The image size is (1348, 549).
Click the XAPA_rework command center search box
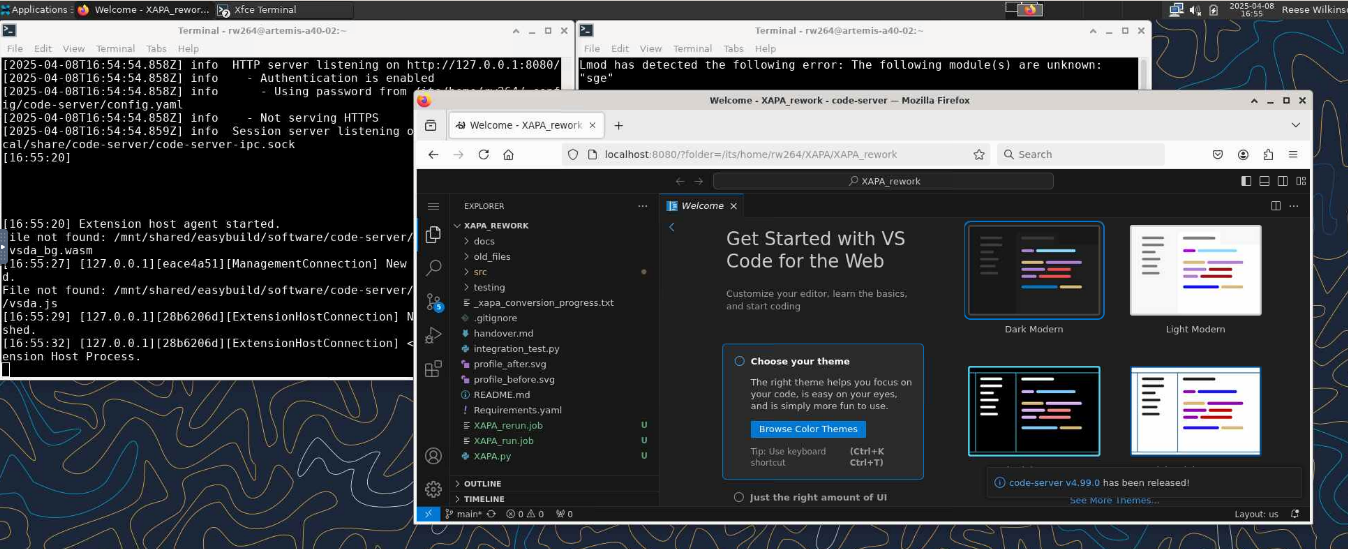coord(883,181)
